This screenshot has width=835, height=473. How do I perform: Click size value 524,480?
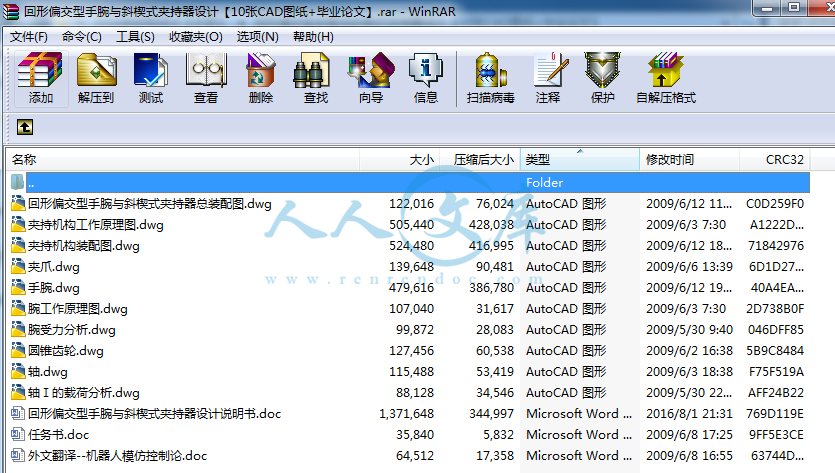click(x=411, y=246)
